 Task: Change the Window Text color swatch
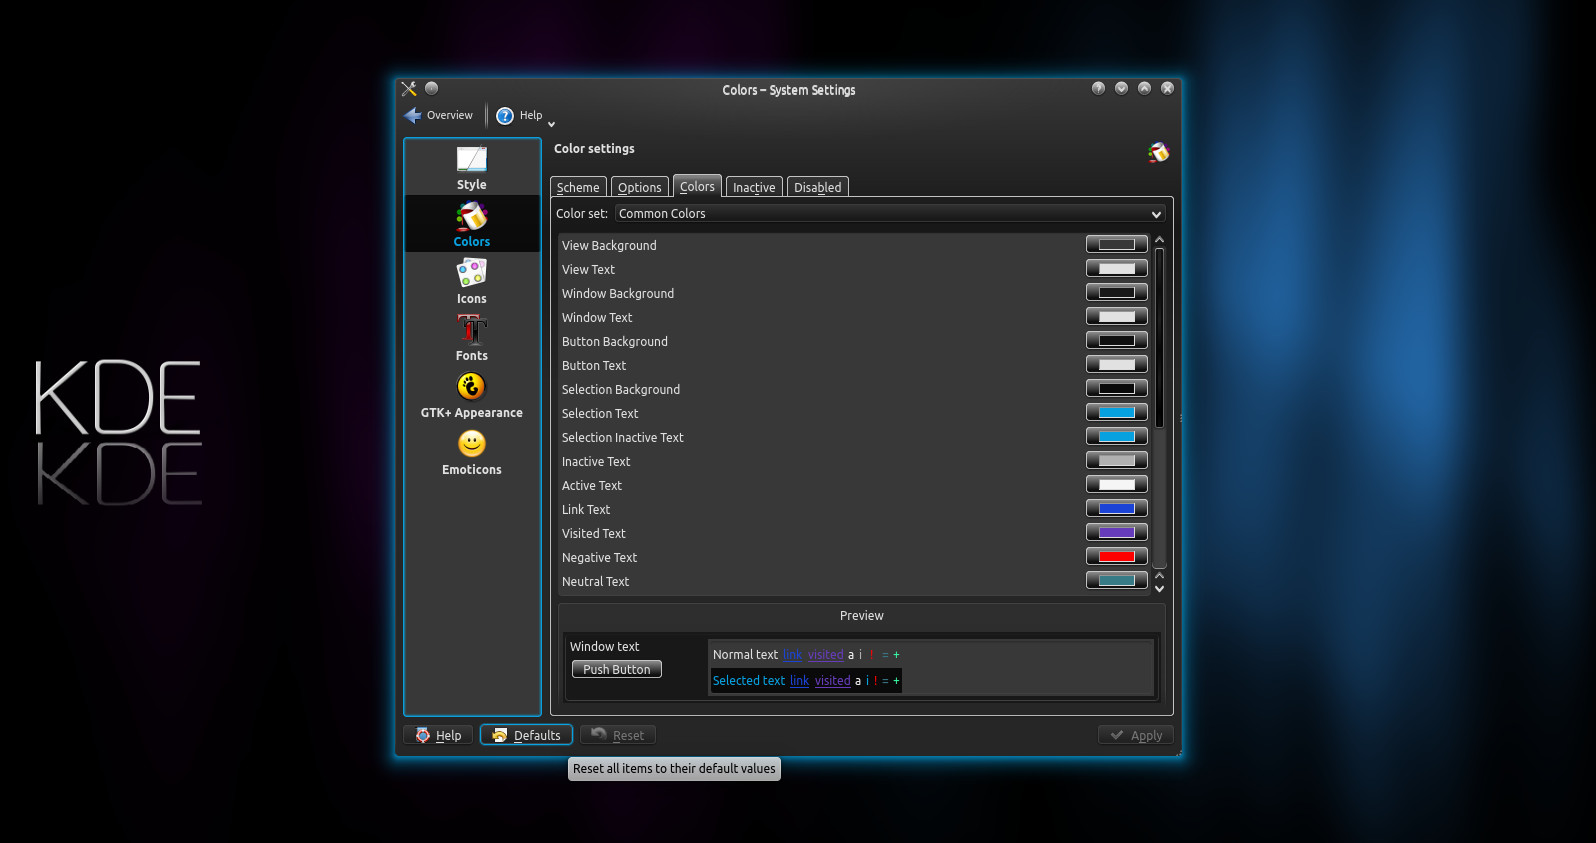coord(1116,316)
